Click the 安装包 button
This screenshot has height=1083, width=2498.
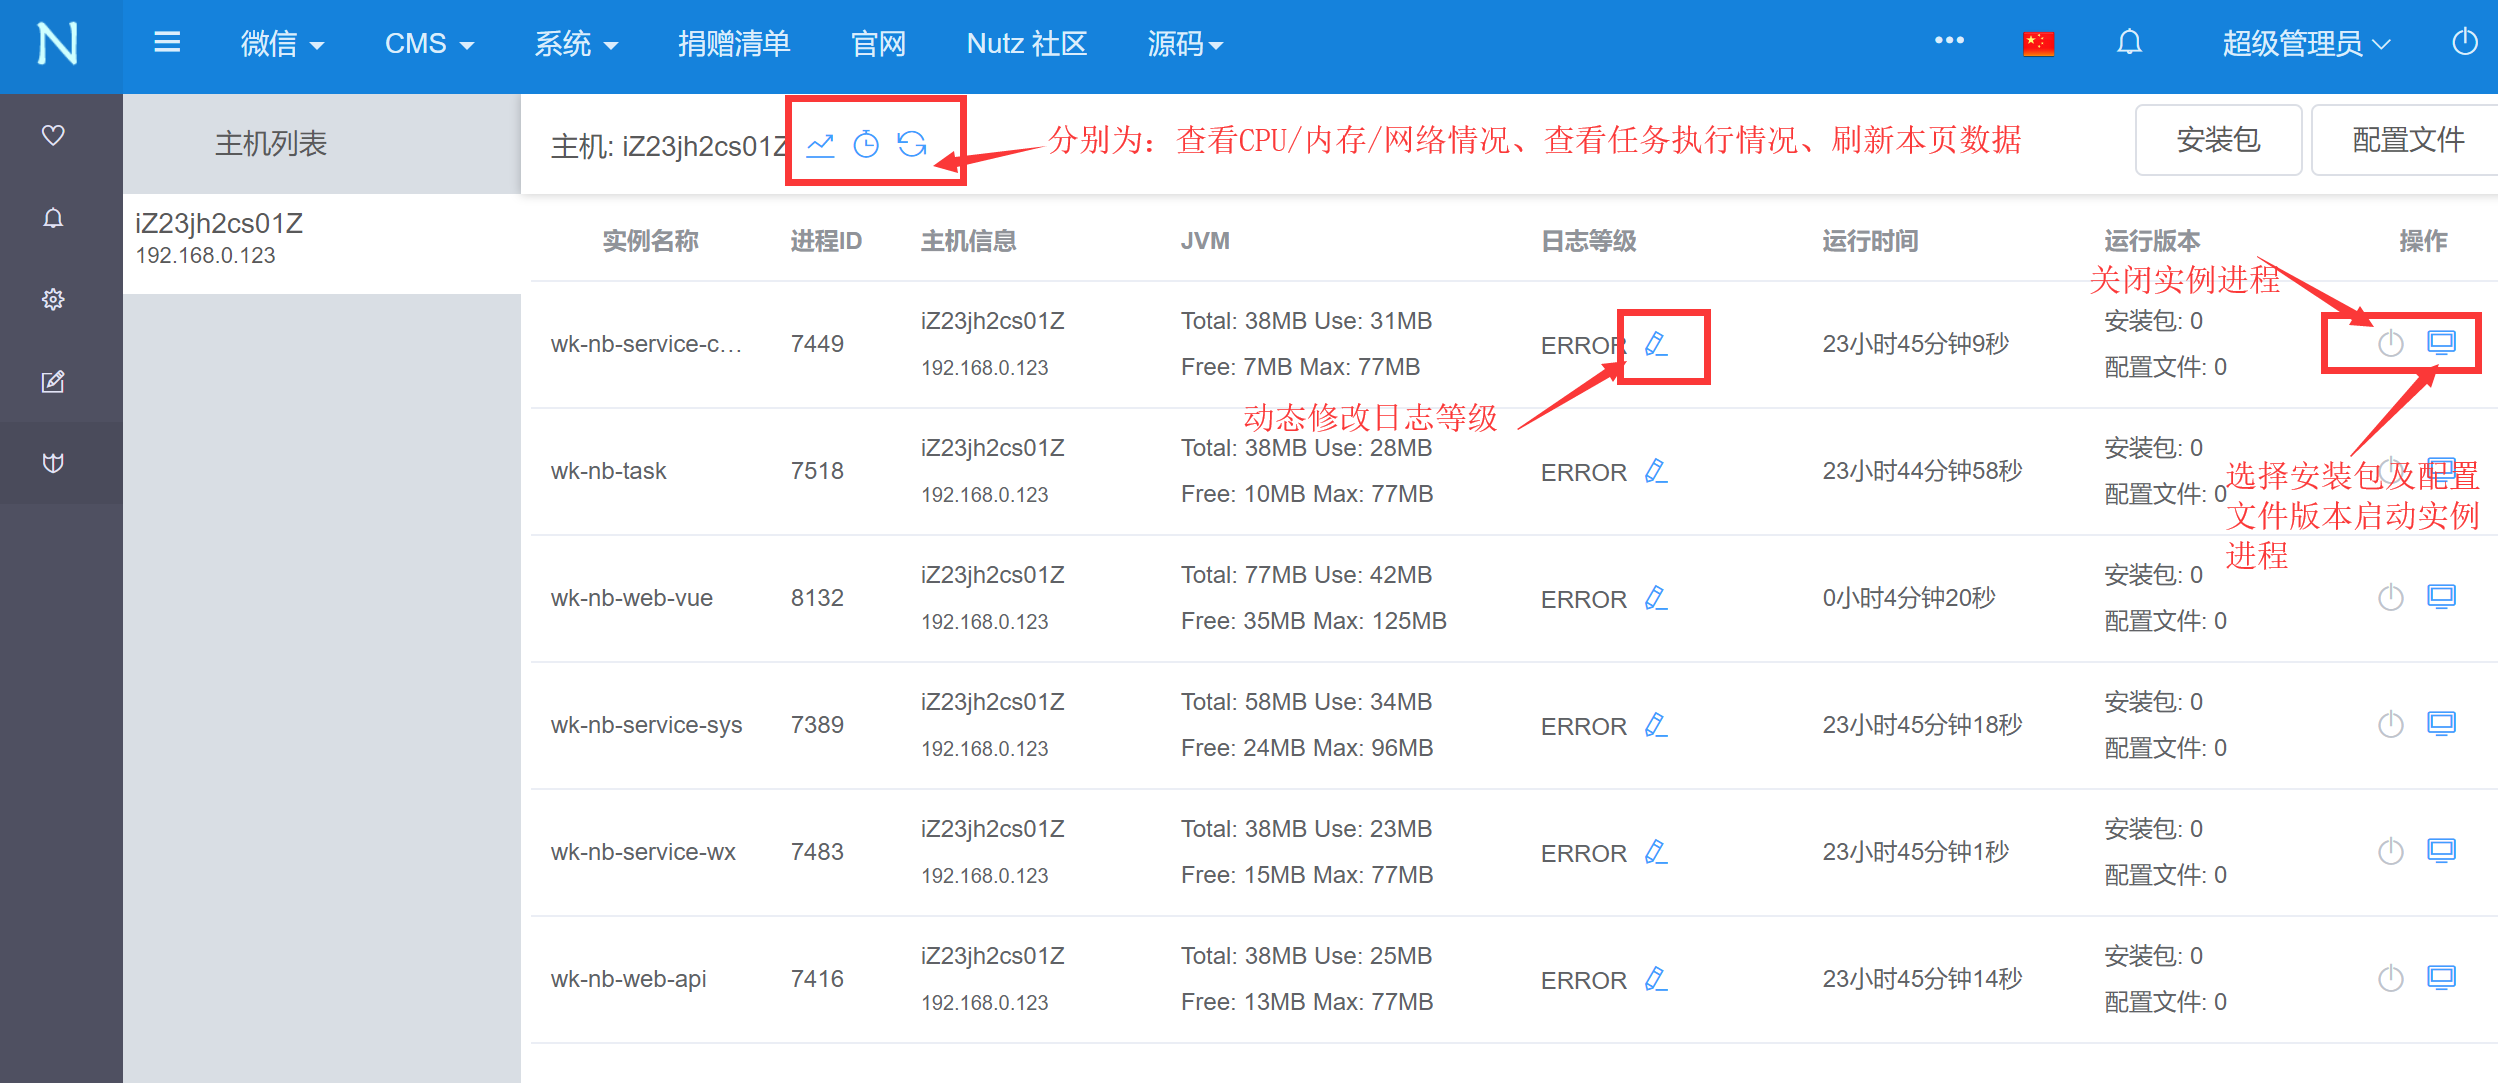coord(2218,140)
